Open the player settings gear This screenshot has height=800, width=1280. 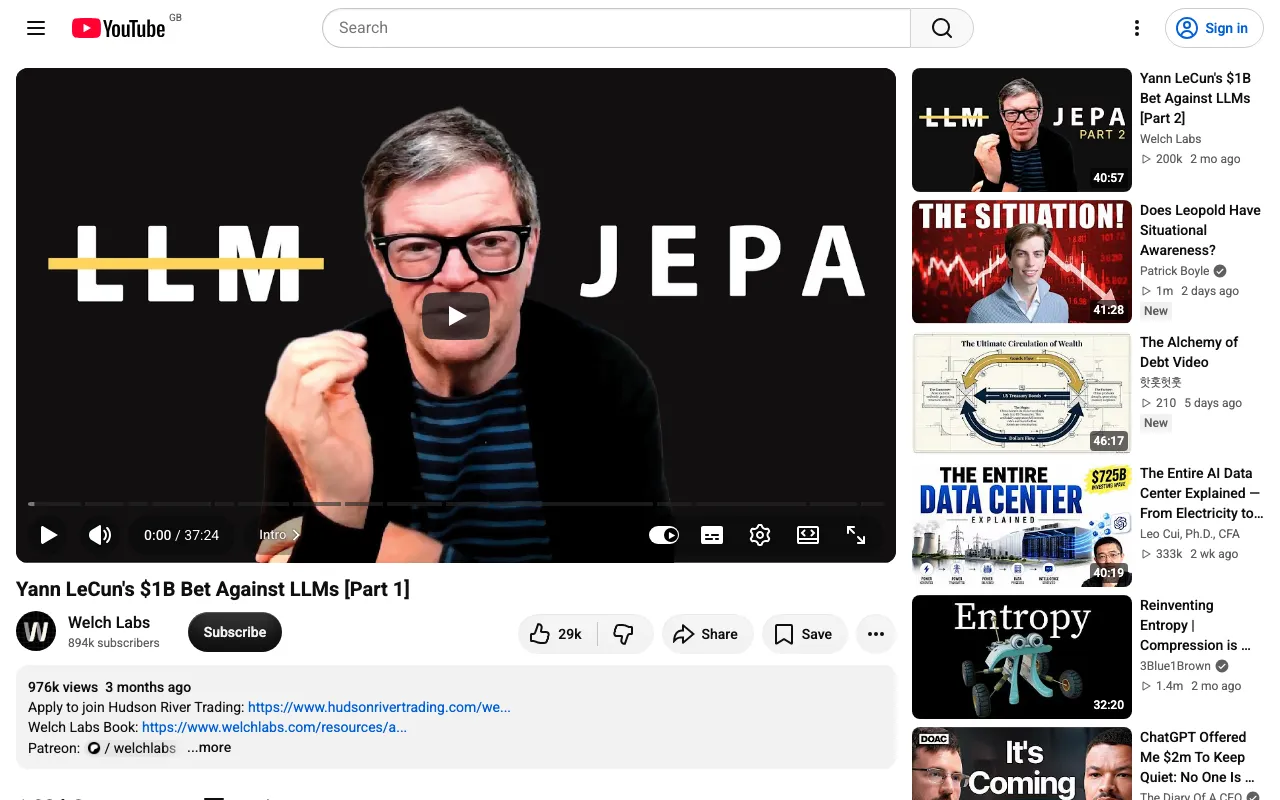(x=760, y=535)
